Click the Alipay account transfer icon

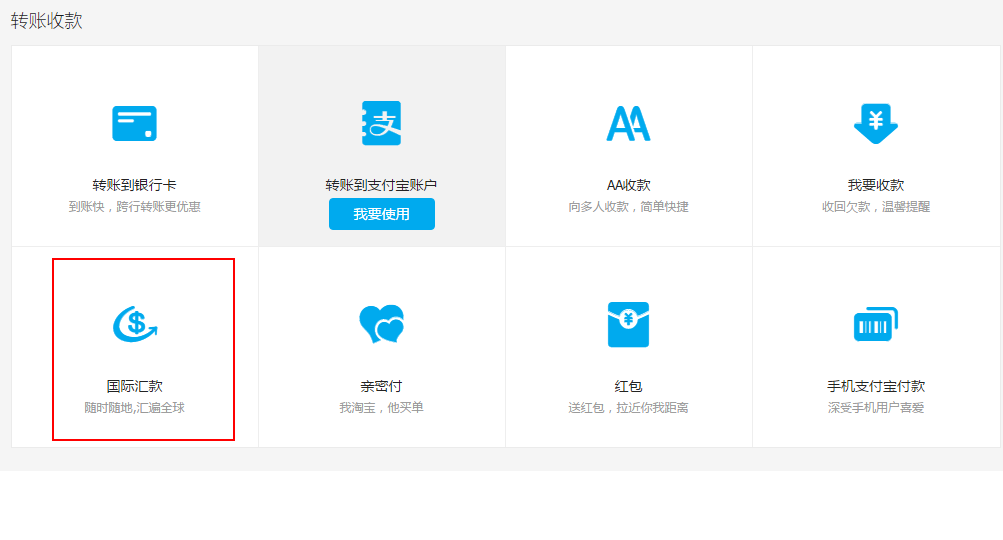(x=381, y=123)
